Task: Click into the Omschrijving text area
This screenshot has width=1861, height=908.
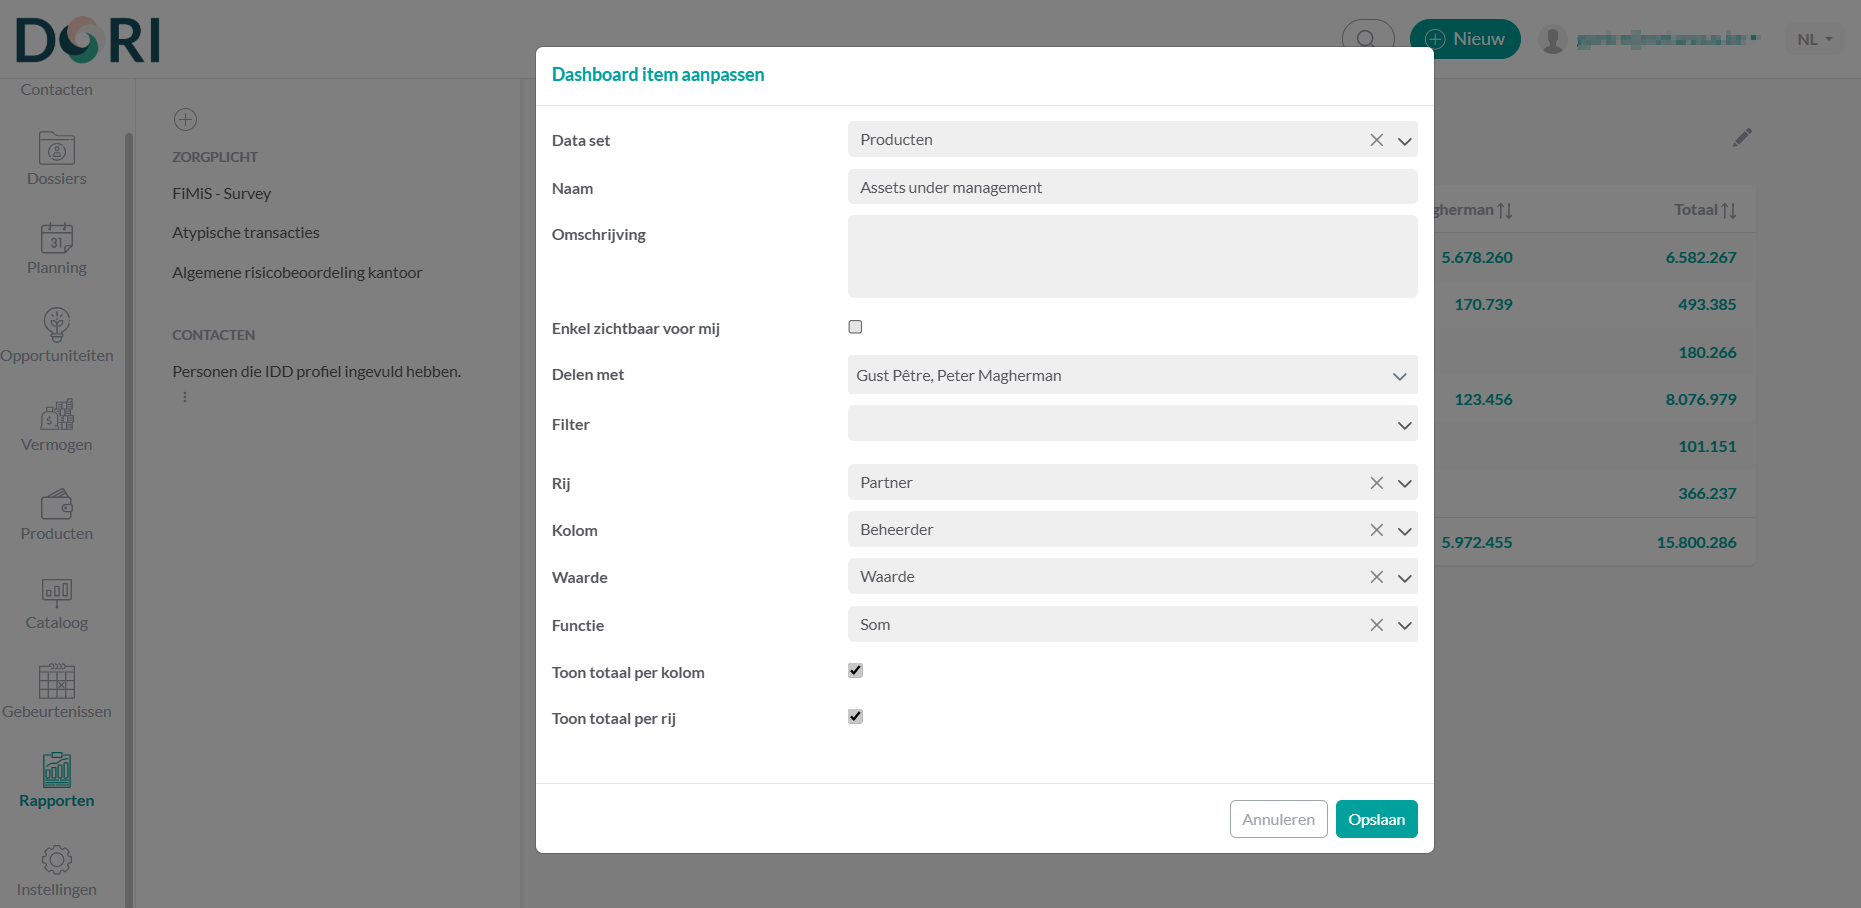Action: click(1132, 257)
